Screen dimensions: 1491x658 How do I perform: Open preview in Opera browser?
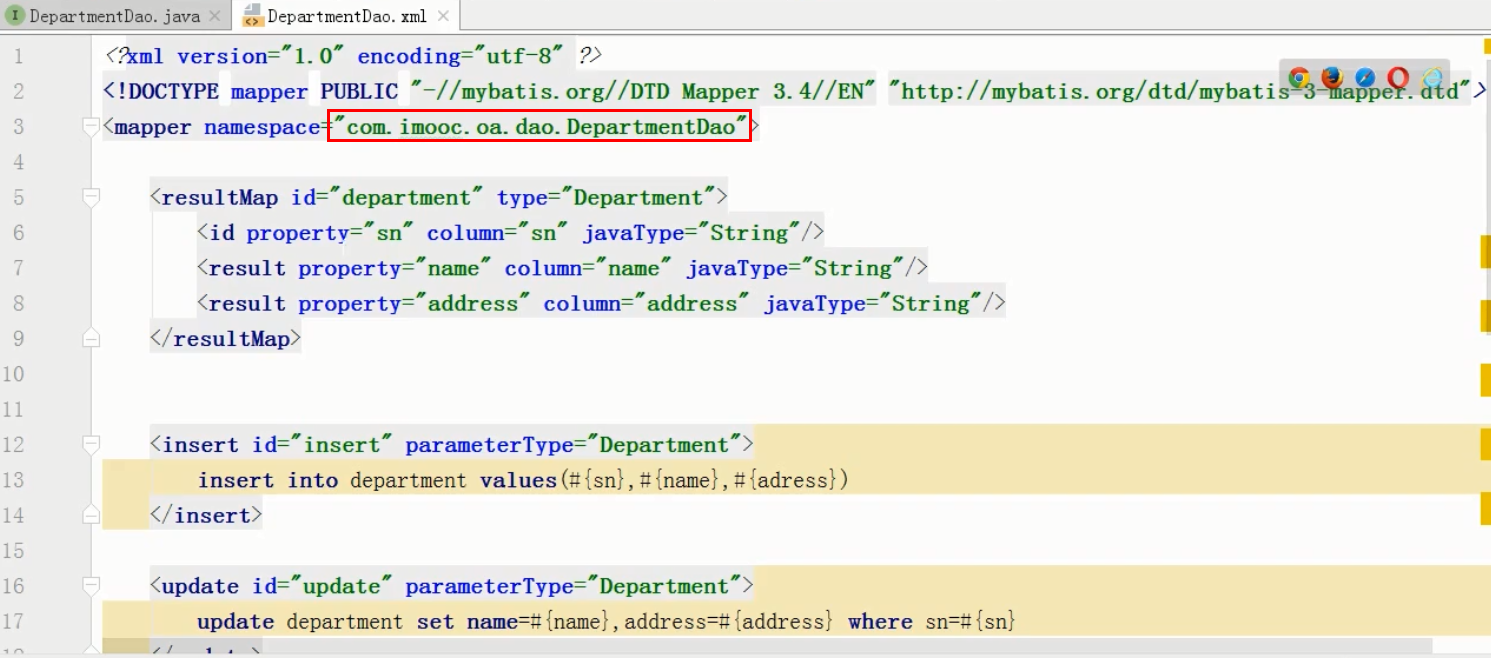pos(1398,78)
